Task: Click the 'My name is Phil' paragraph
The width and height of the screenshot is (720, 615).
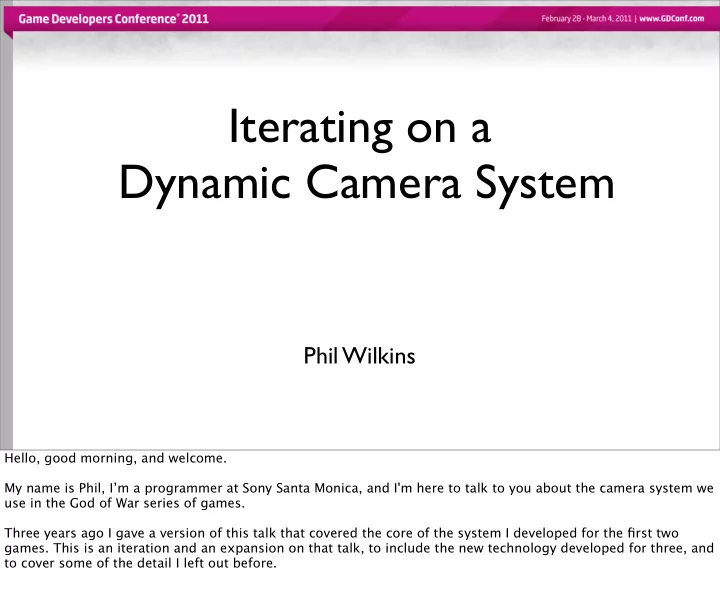Action: tap(359, 496)
